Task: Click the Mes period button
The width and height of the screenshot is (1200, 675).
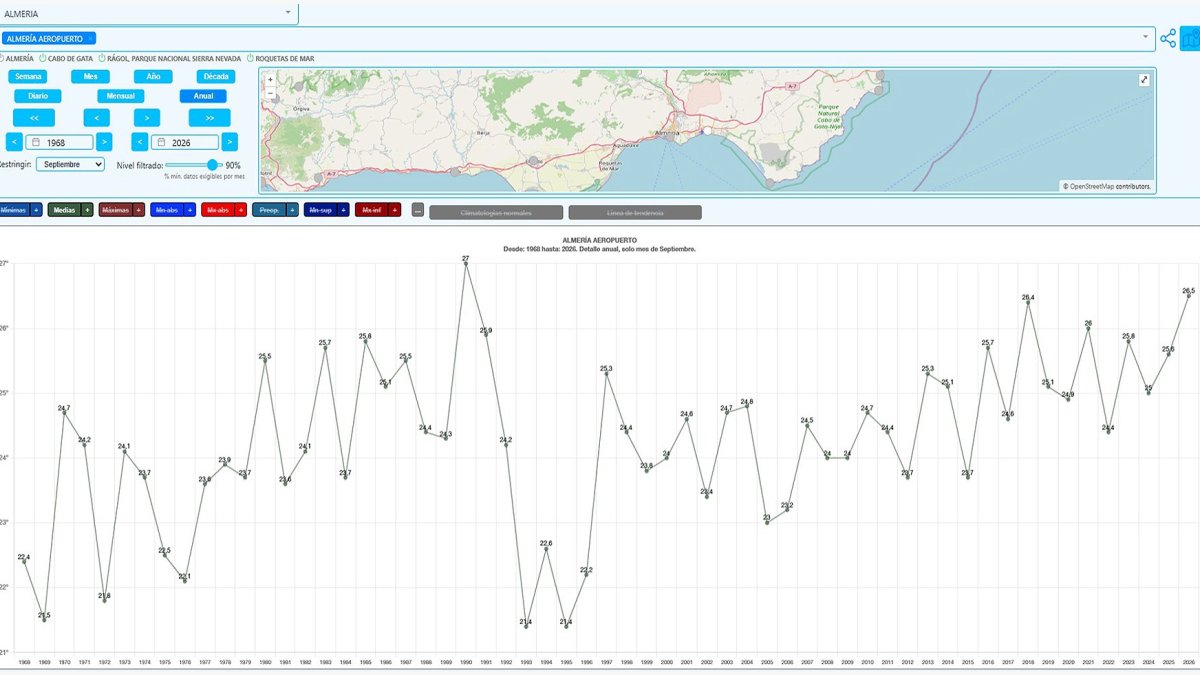Action: point(91,76)
